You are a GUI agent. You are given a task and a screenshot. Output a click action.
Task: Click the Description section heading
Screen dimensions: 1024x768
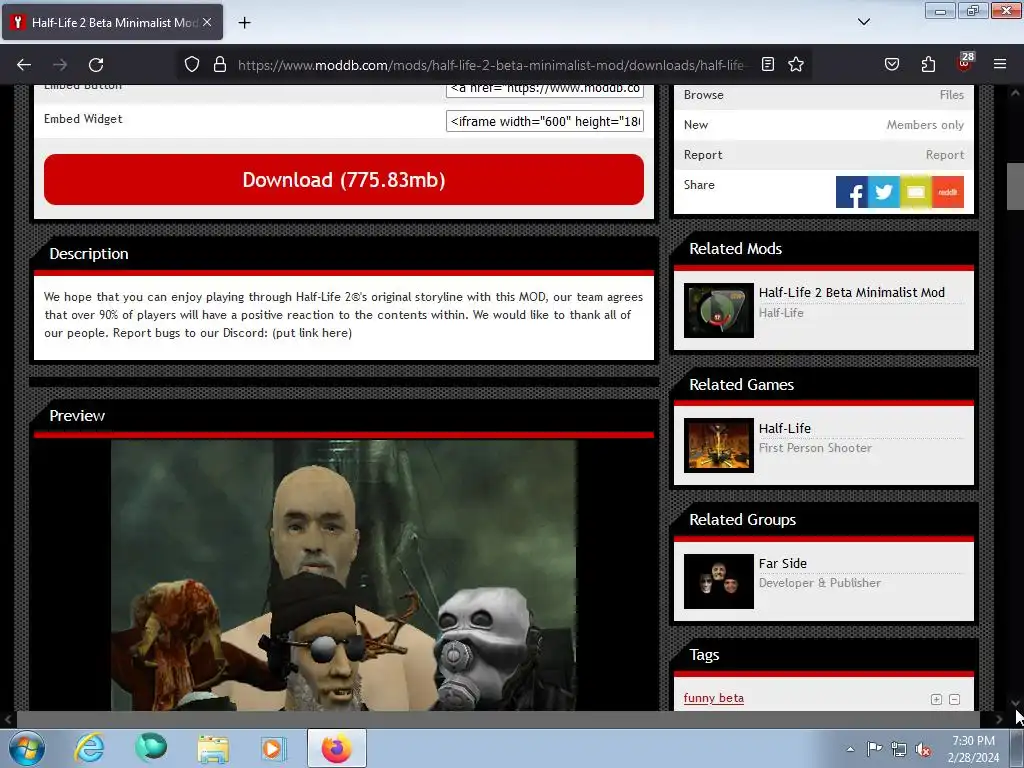89,254
